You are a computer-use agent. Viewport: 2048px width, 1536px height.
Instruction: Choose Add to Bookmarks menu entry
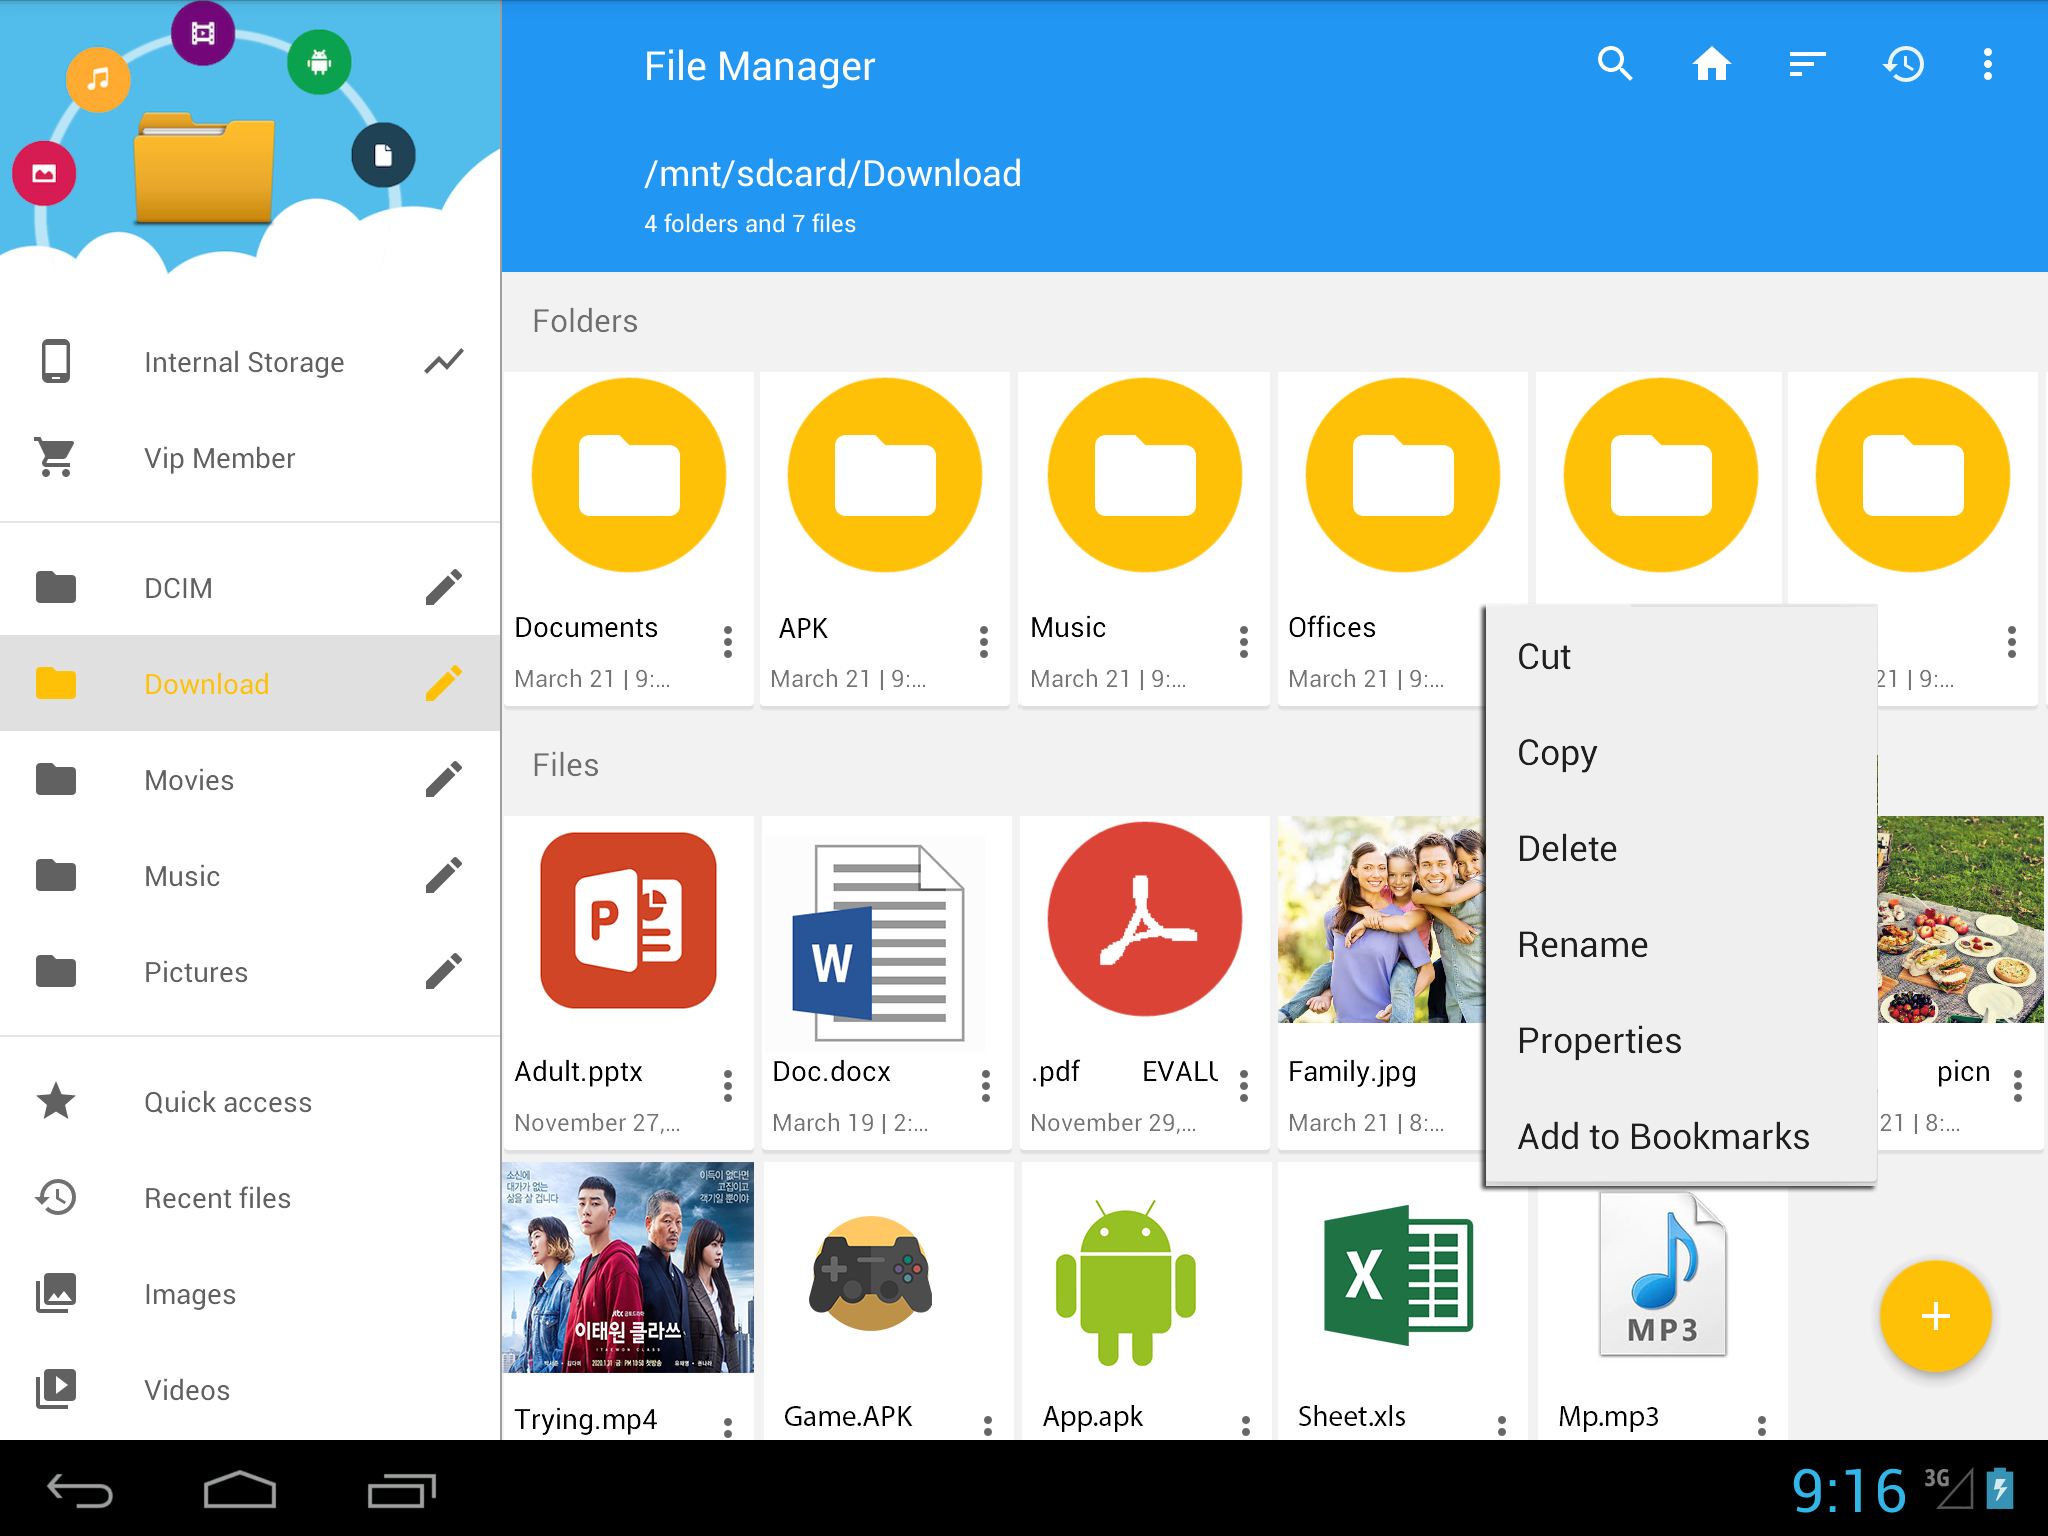(x=1680, y=1137)
